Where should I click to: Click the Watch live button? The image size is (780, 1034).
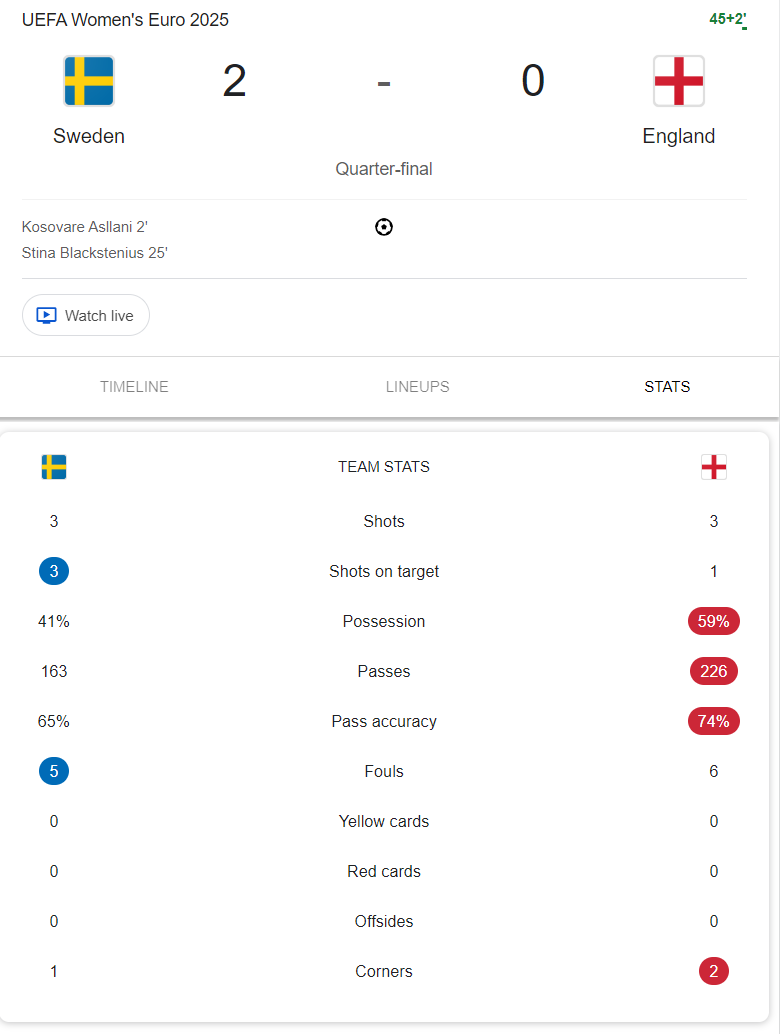86,315
